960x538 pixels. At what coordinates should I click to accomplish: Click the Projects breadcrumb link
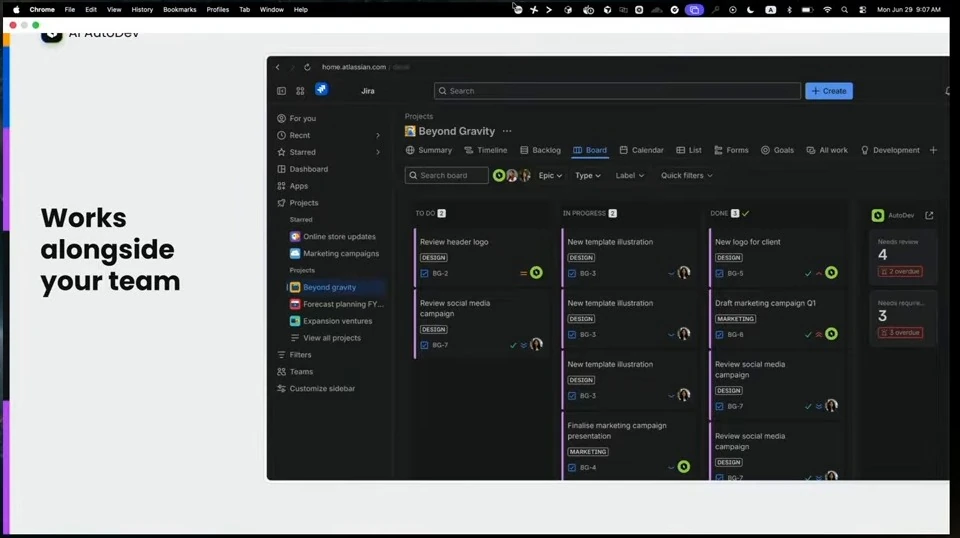419,116
